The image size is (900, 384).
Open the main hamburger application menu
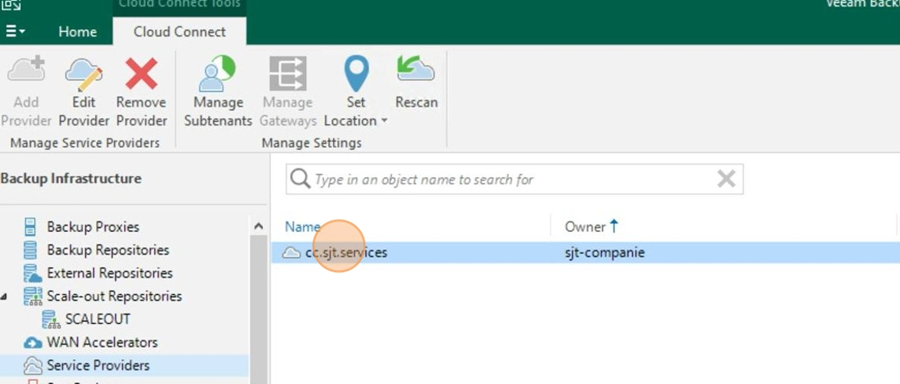tap(15, 32)
